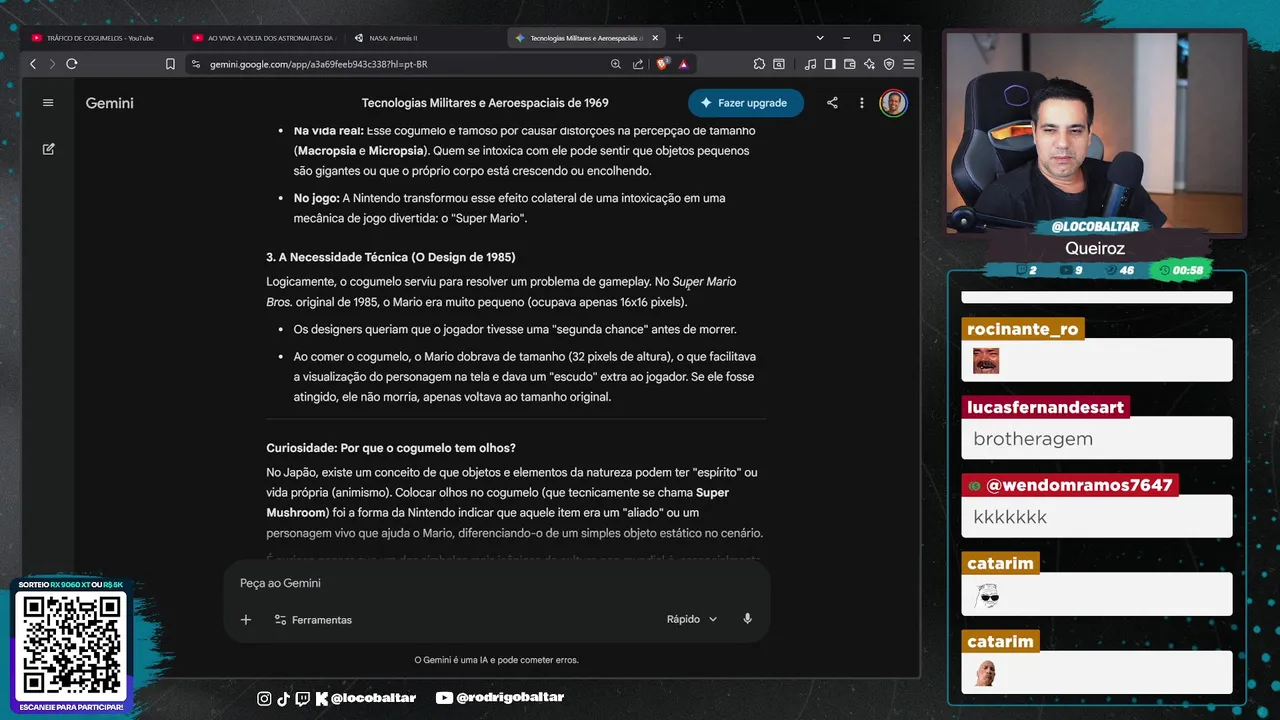Share this page from address bar

[x=638, y=64]
